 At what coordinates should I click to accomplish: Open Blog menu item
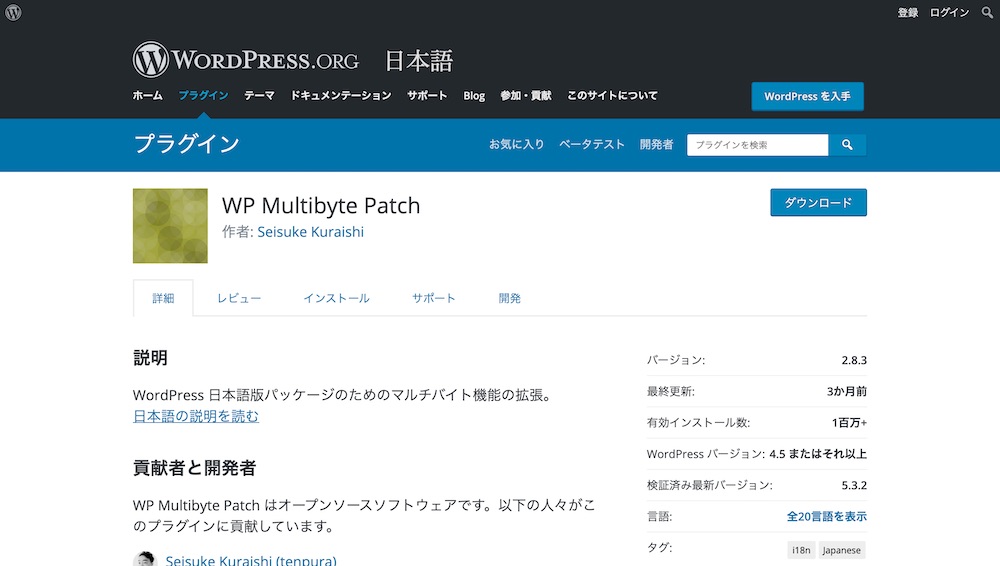(474, 96)
